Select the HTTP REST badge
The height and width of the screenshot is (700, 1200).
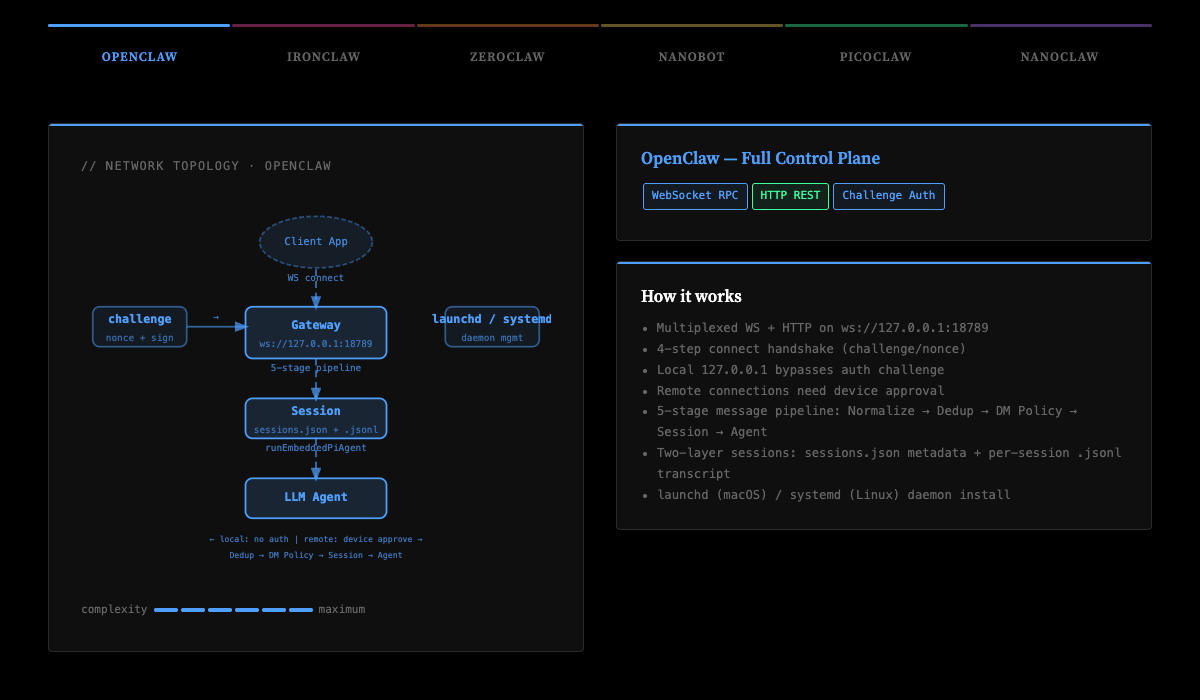coord(790,196)
